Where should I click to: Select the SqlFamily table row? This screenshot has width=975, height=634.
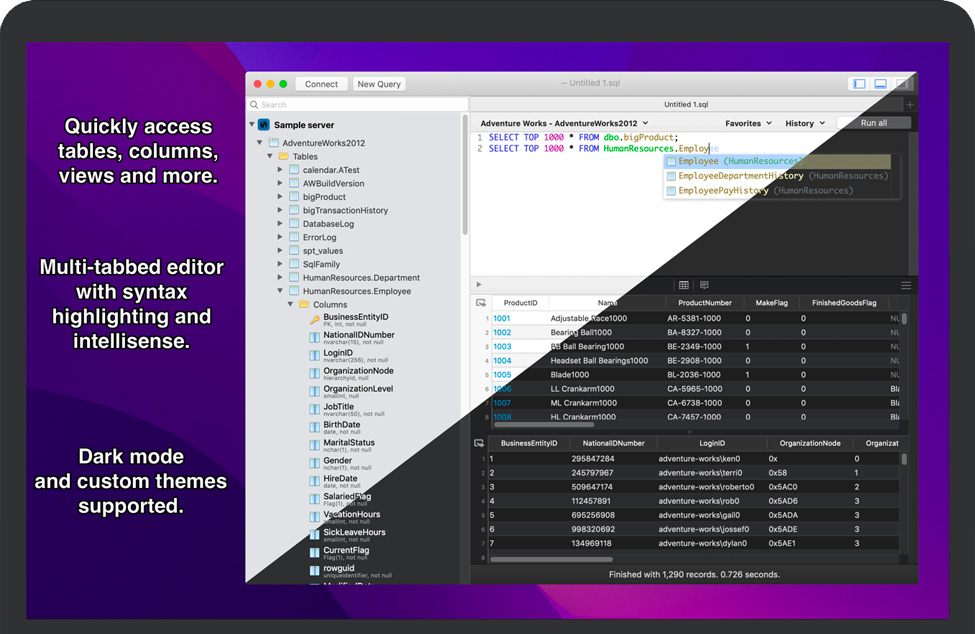tap(321, 264)
